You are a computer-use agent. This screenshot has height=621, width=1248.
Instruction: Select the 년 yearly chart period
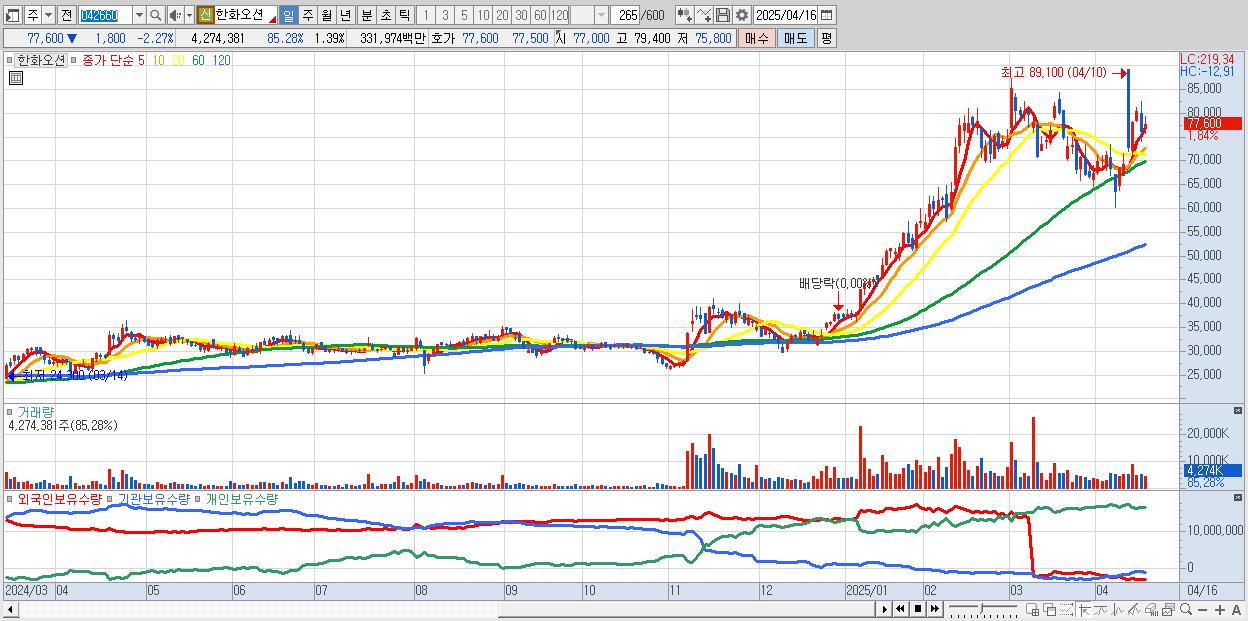point(345,15)
